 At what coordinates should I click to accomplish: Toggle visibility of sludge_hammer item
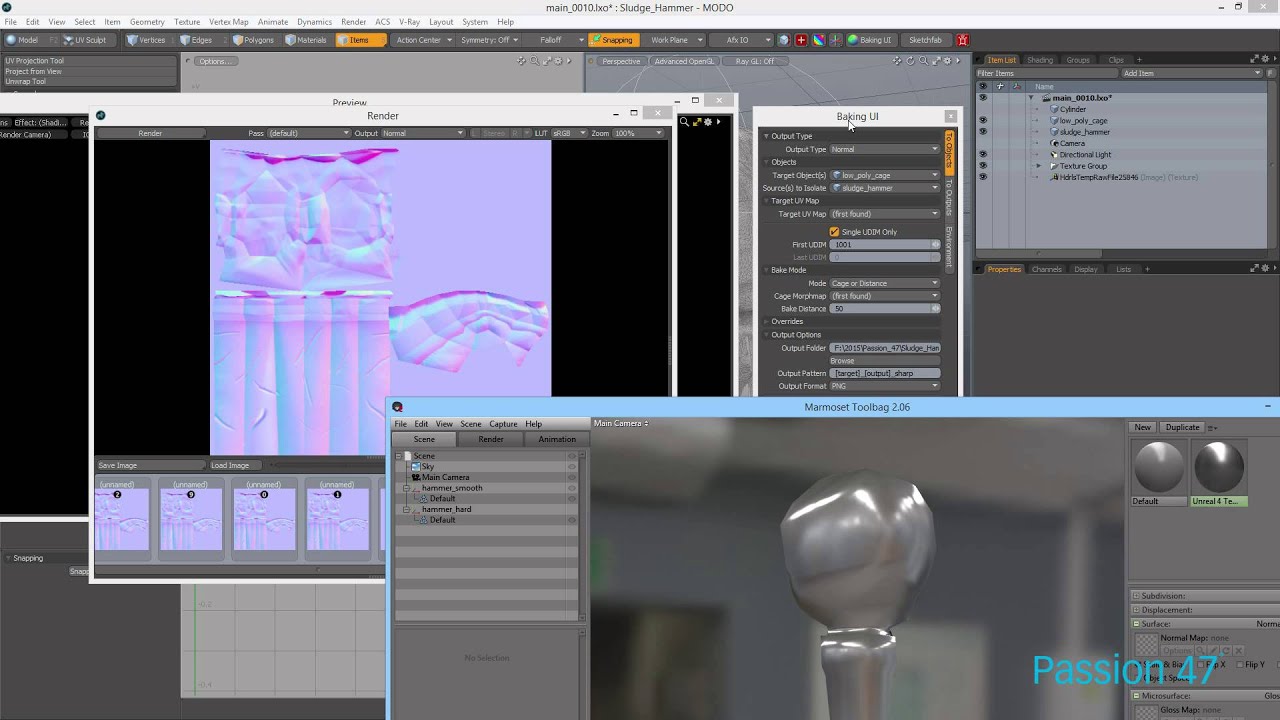pyautogui.click(x=982, y=132)
